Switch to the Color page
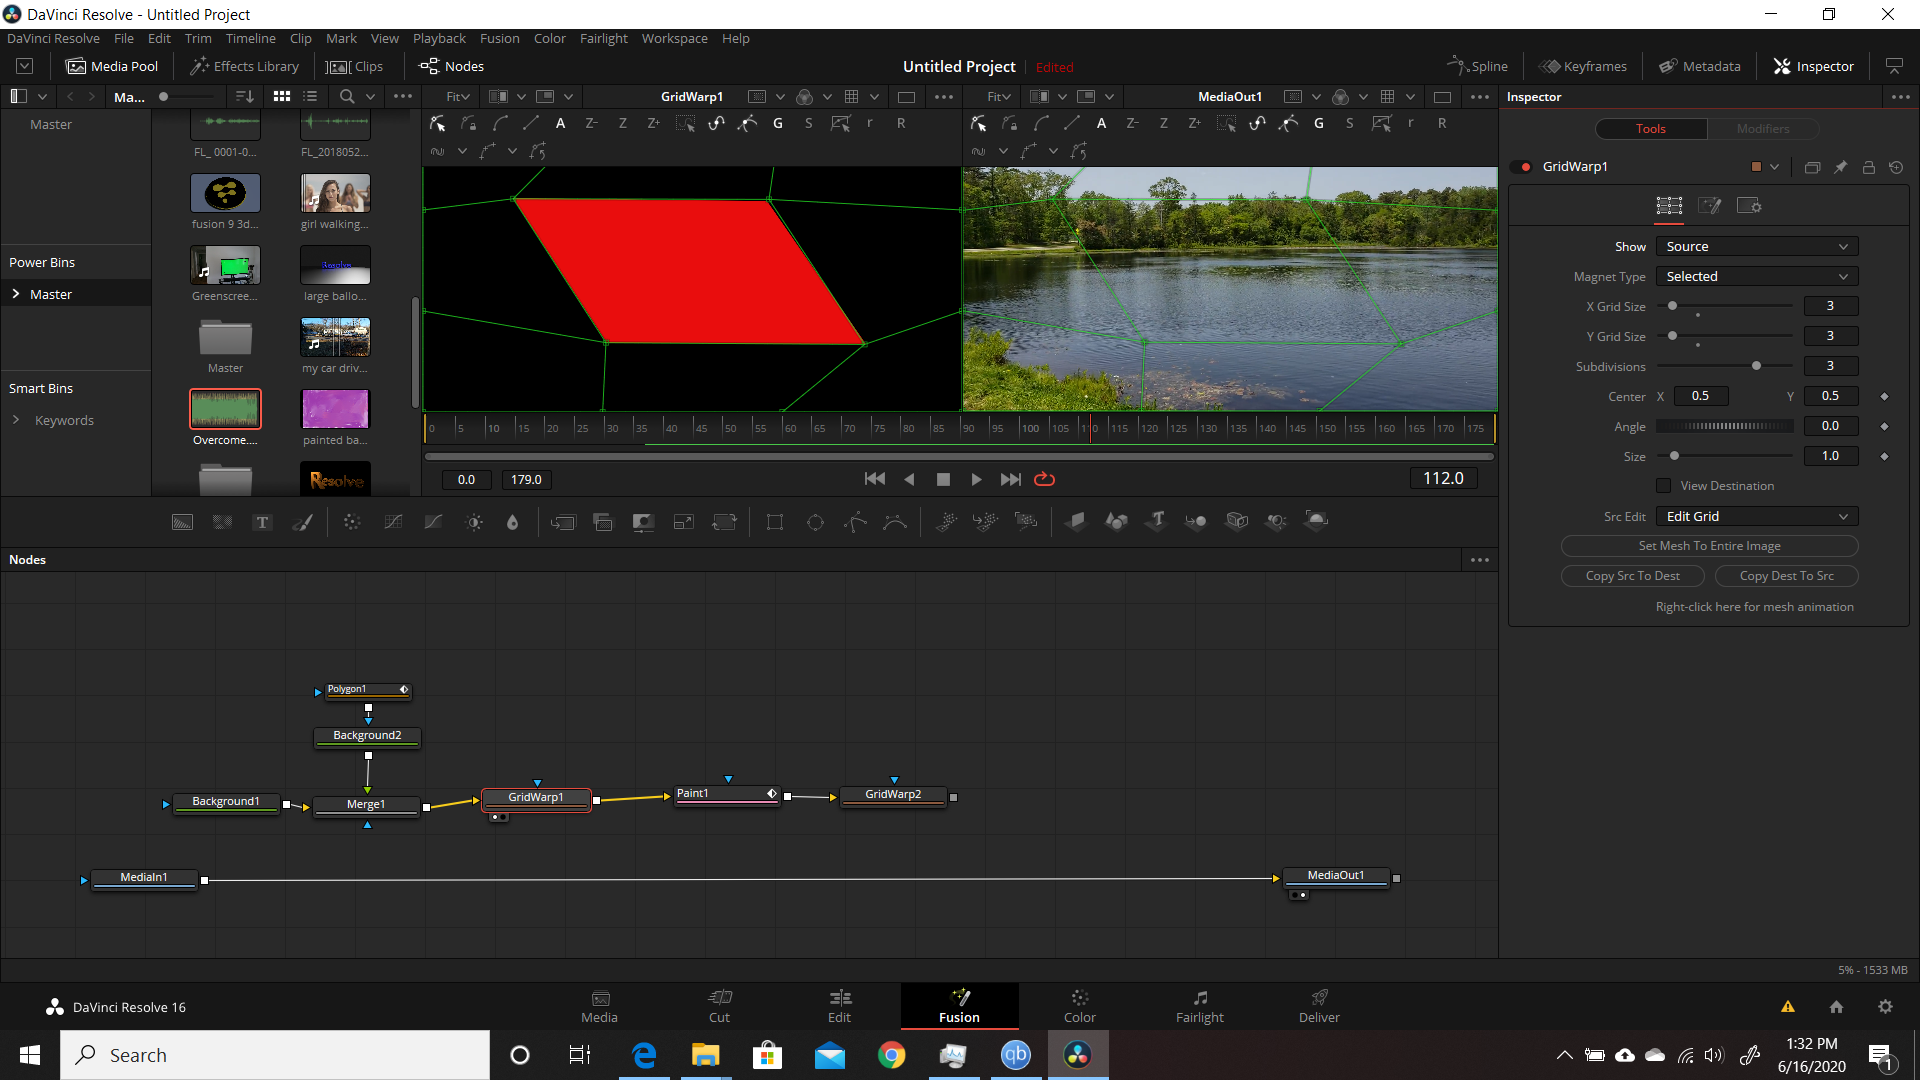Viewport: 1920px width, 1080px height. click(1079, 1006)
